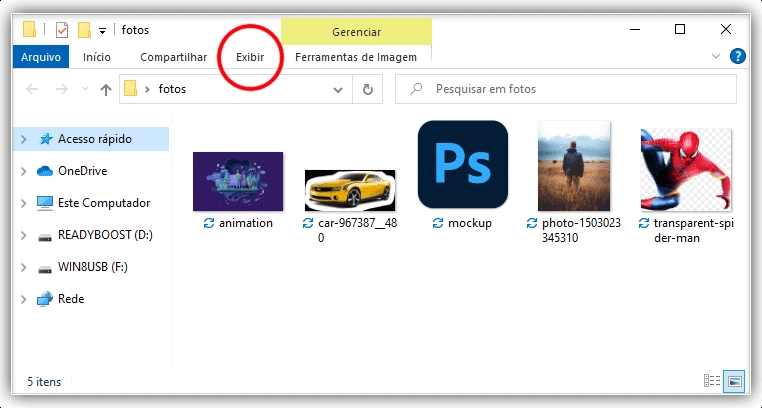Switch to the Compartilhar tab
The image size is (762, 408).
tap(173, 57)
